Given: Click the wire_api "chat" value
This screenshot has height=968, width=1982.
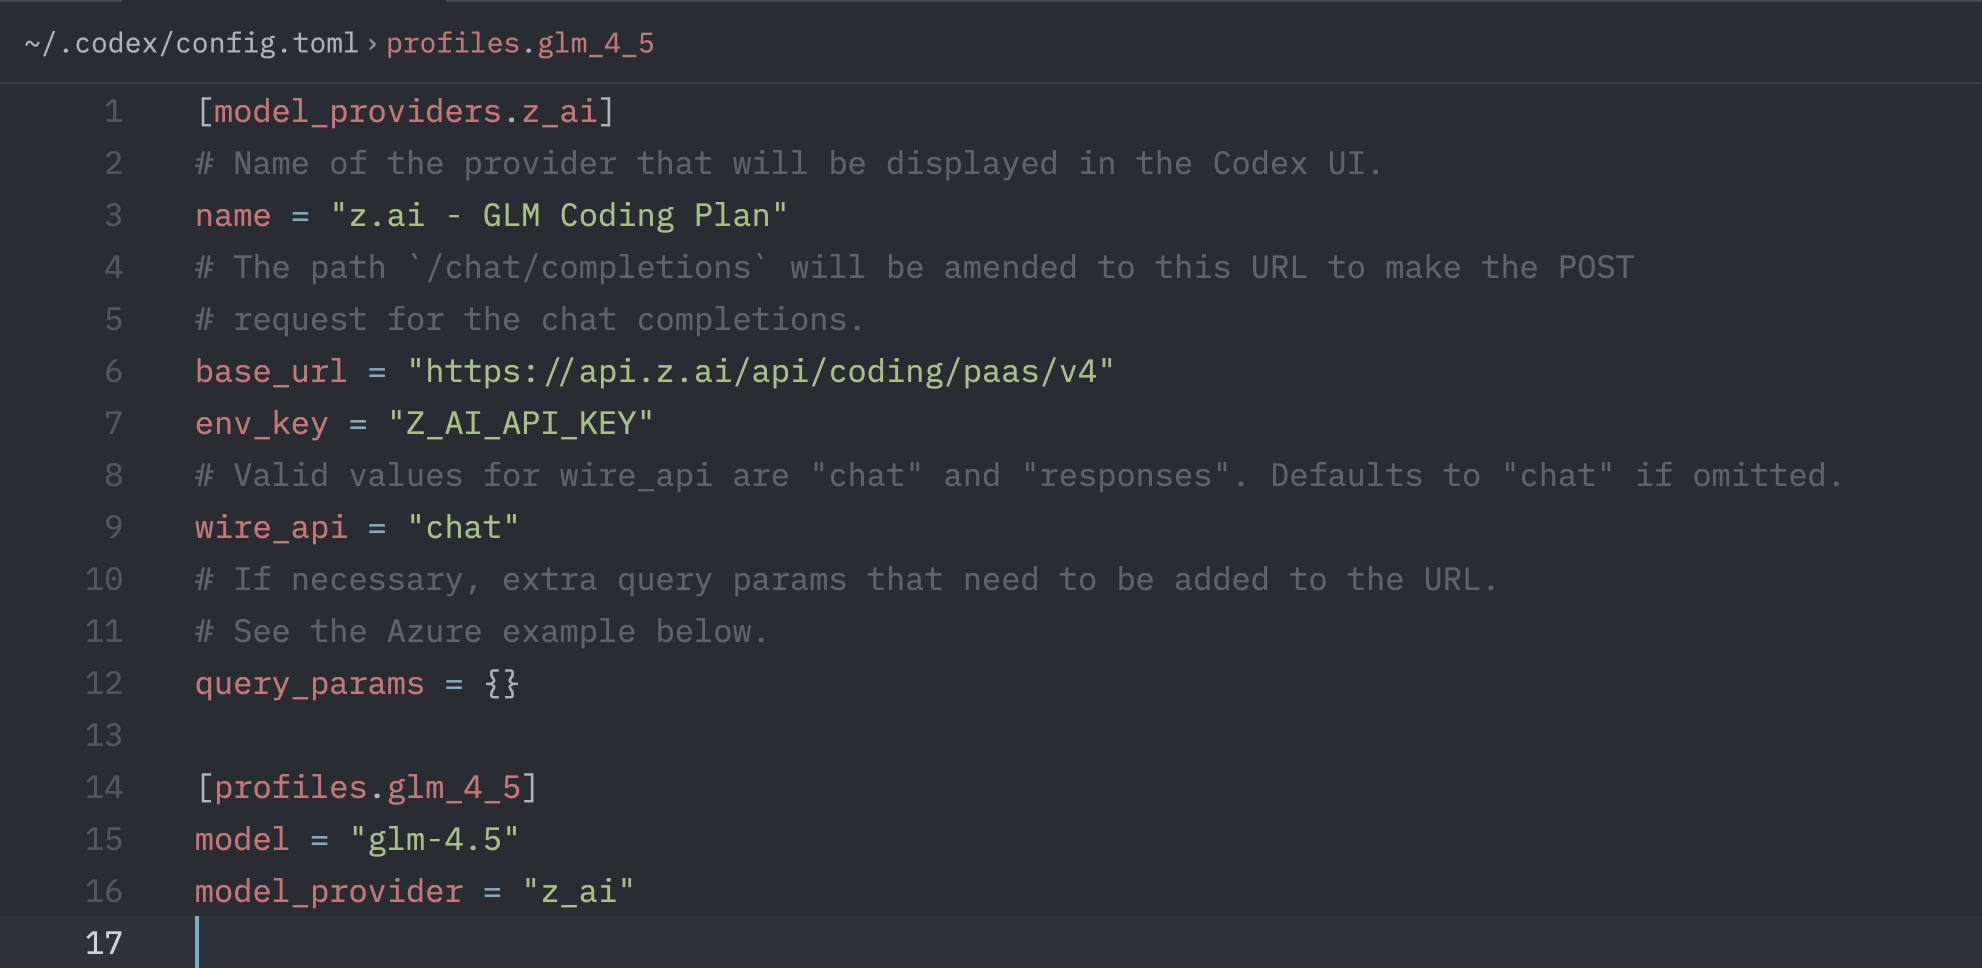Looking at the screenshot, I should (x=463, y=527).
